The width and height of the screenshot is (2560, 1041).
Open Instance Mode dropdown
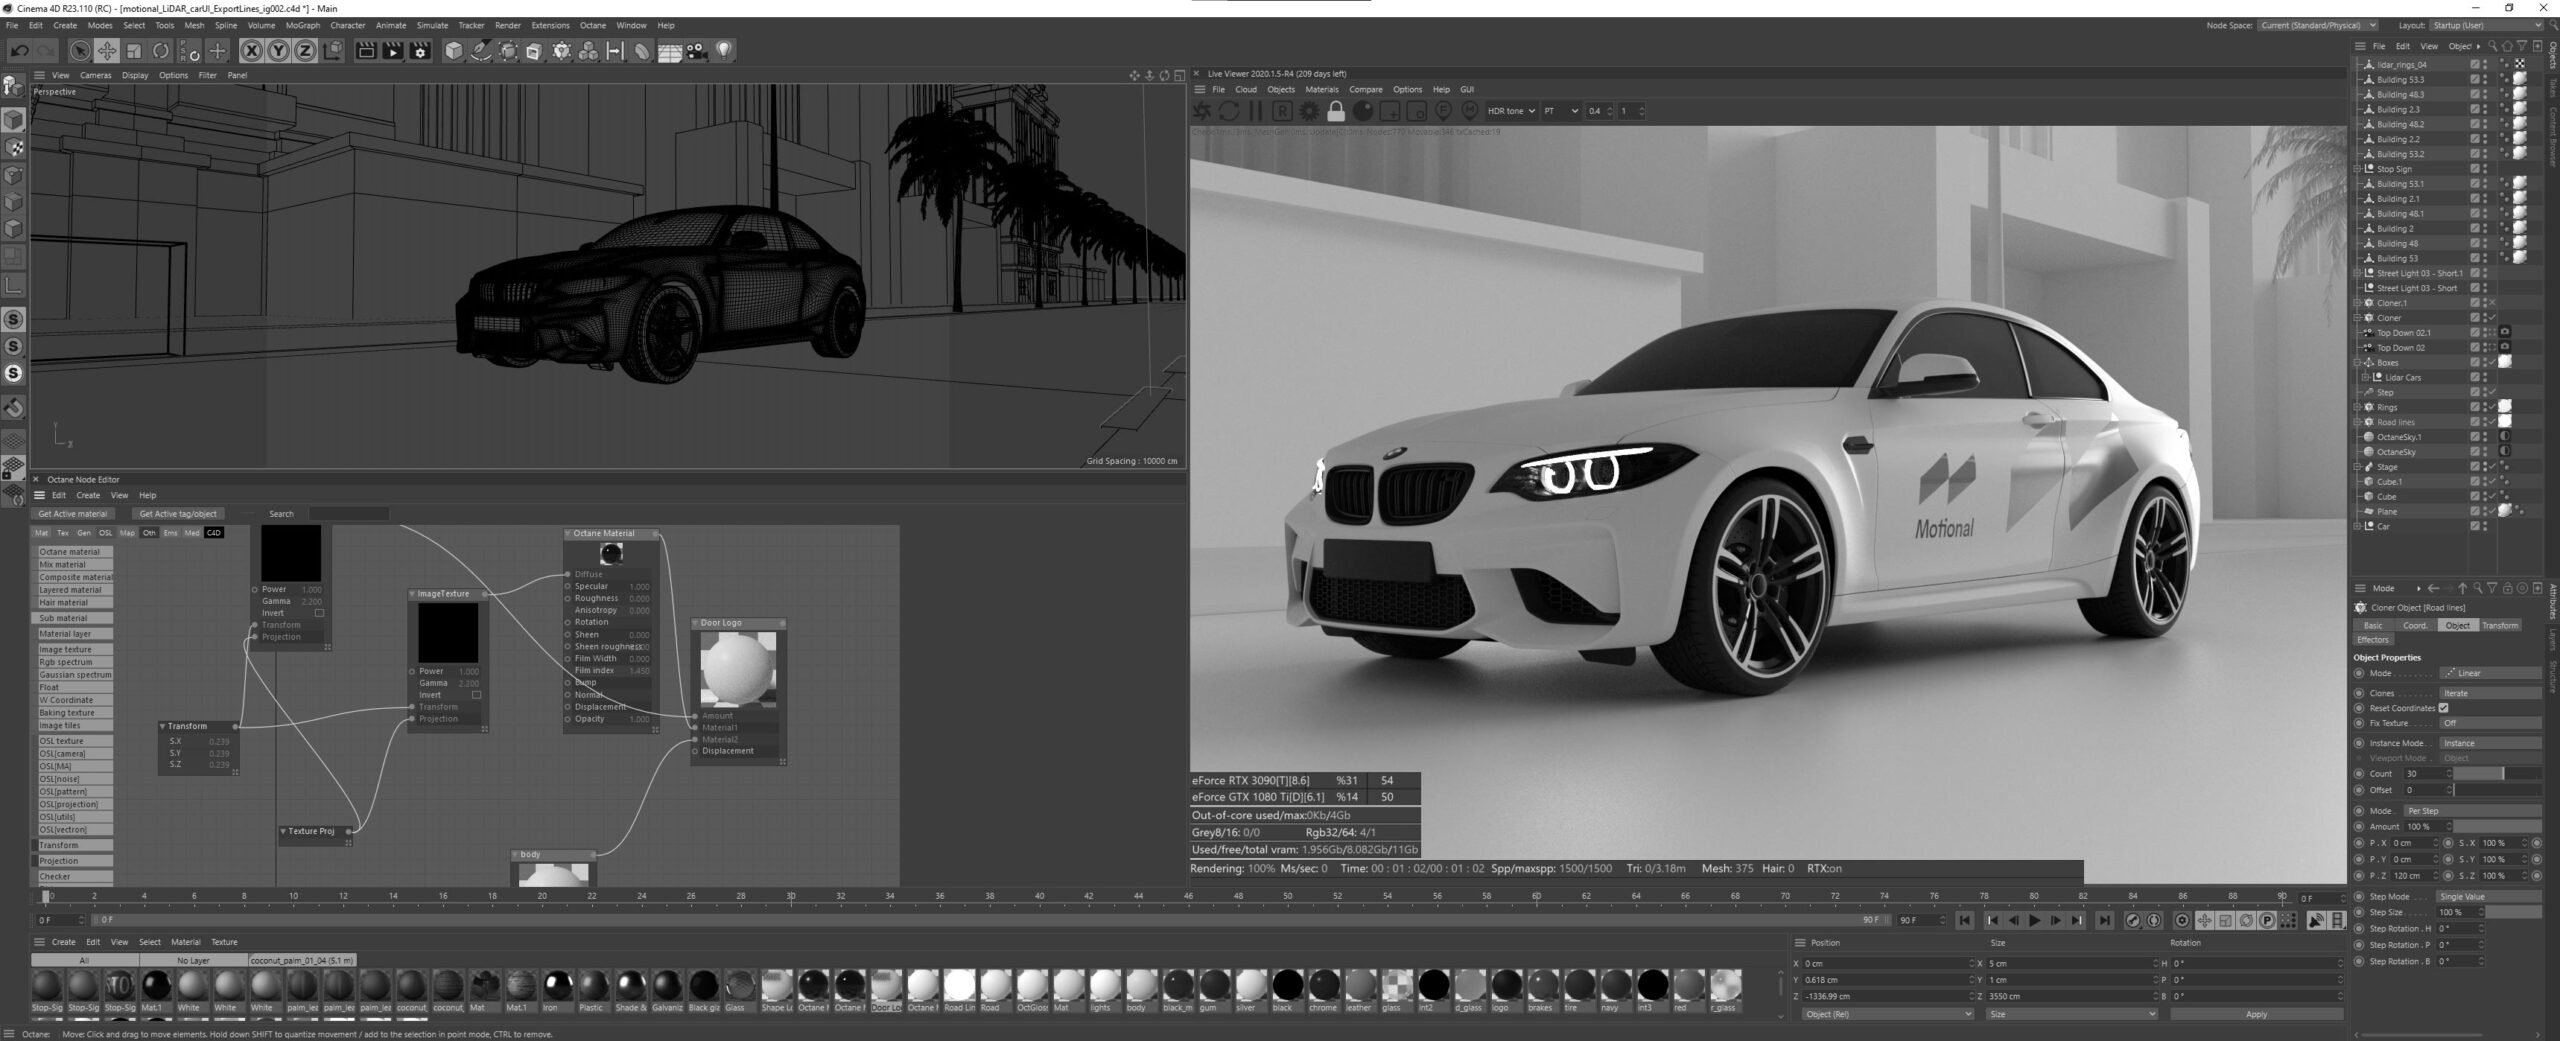pos(2490,743)
